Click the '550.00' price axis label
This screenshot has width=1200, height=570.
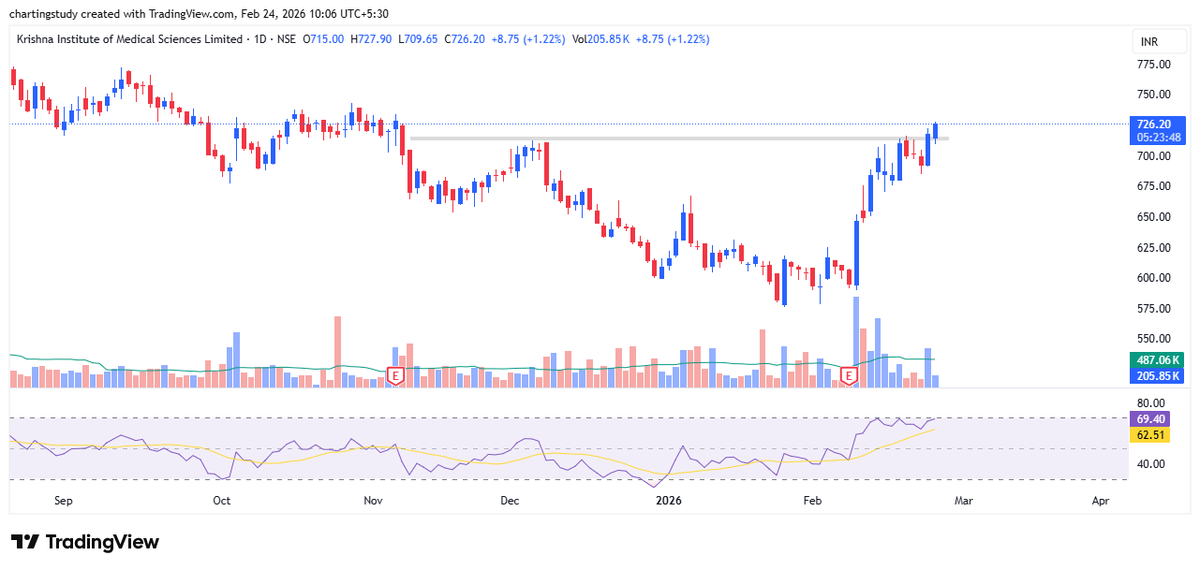[1154, 340]
